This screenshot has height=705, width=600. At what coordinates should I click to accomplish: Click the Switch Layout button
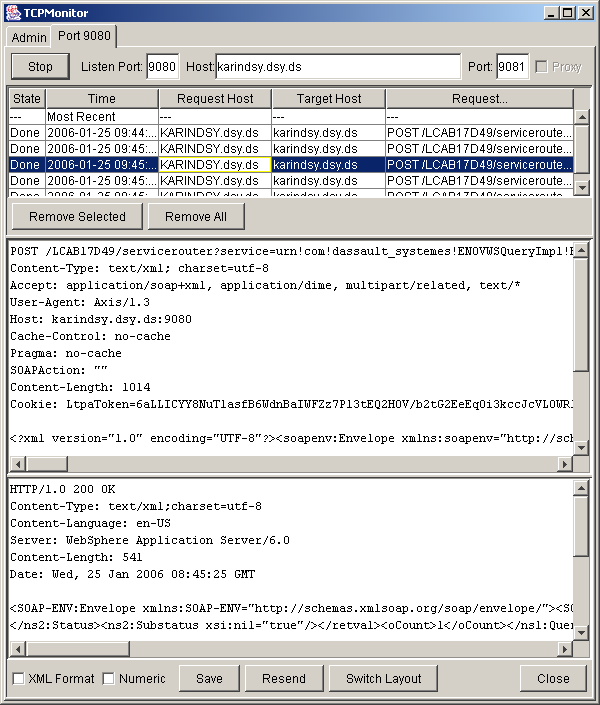[x=383, y=678]
